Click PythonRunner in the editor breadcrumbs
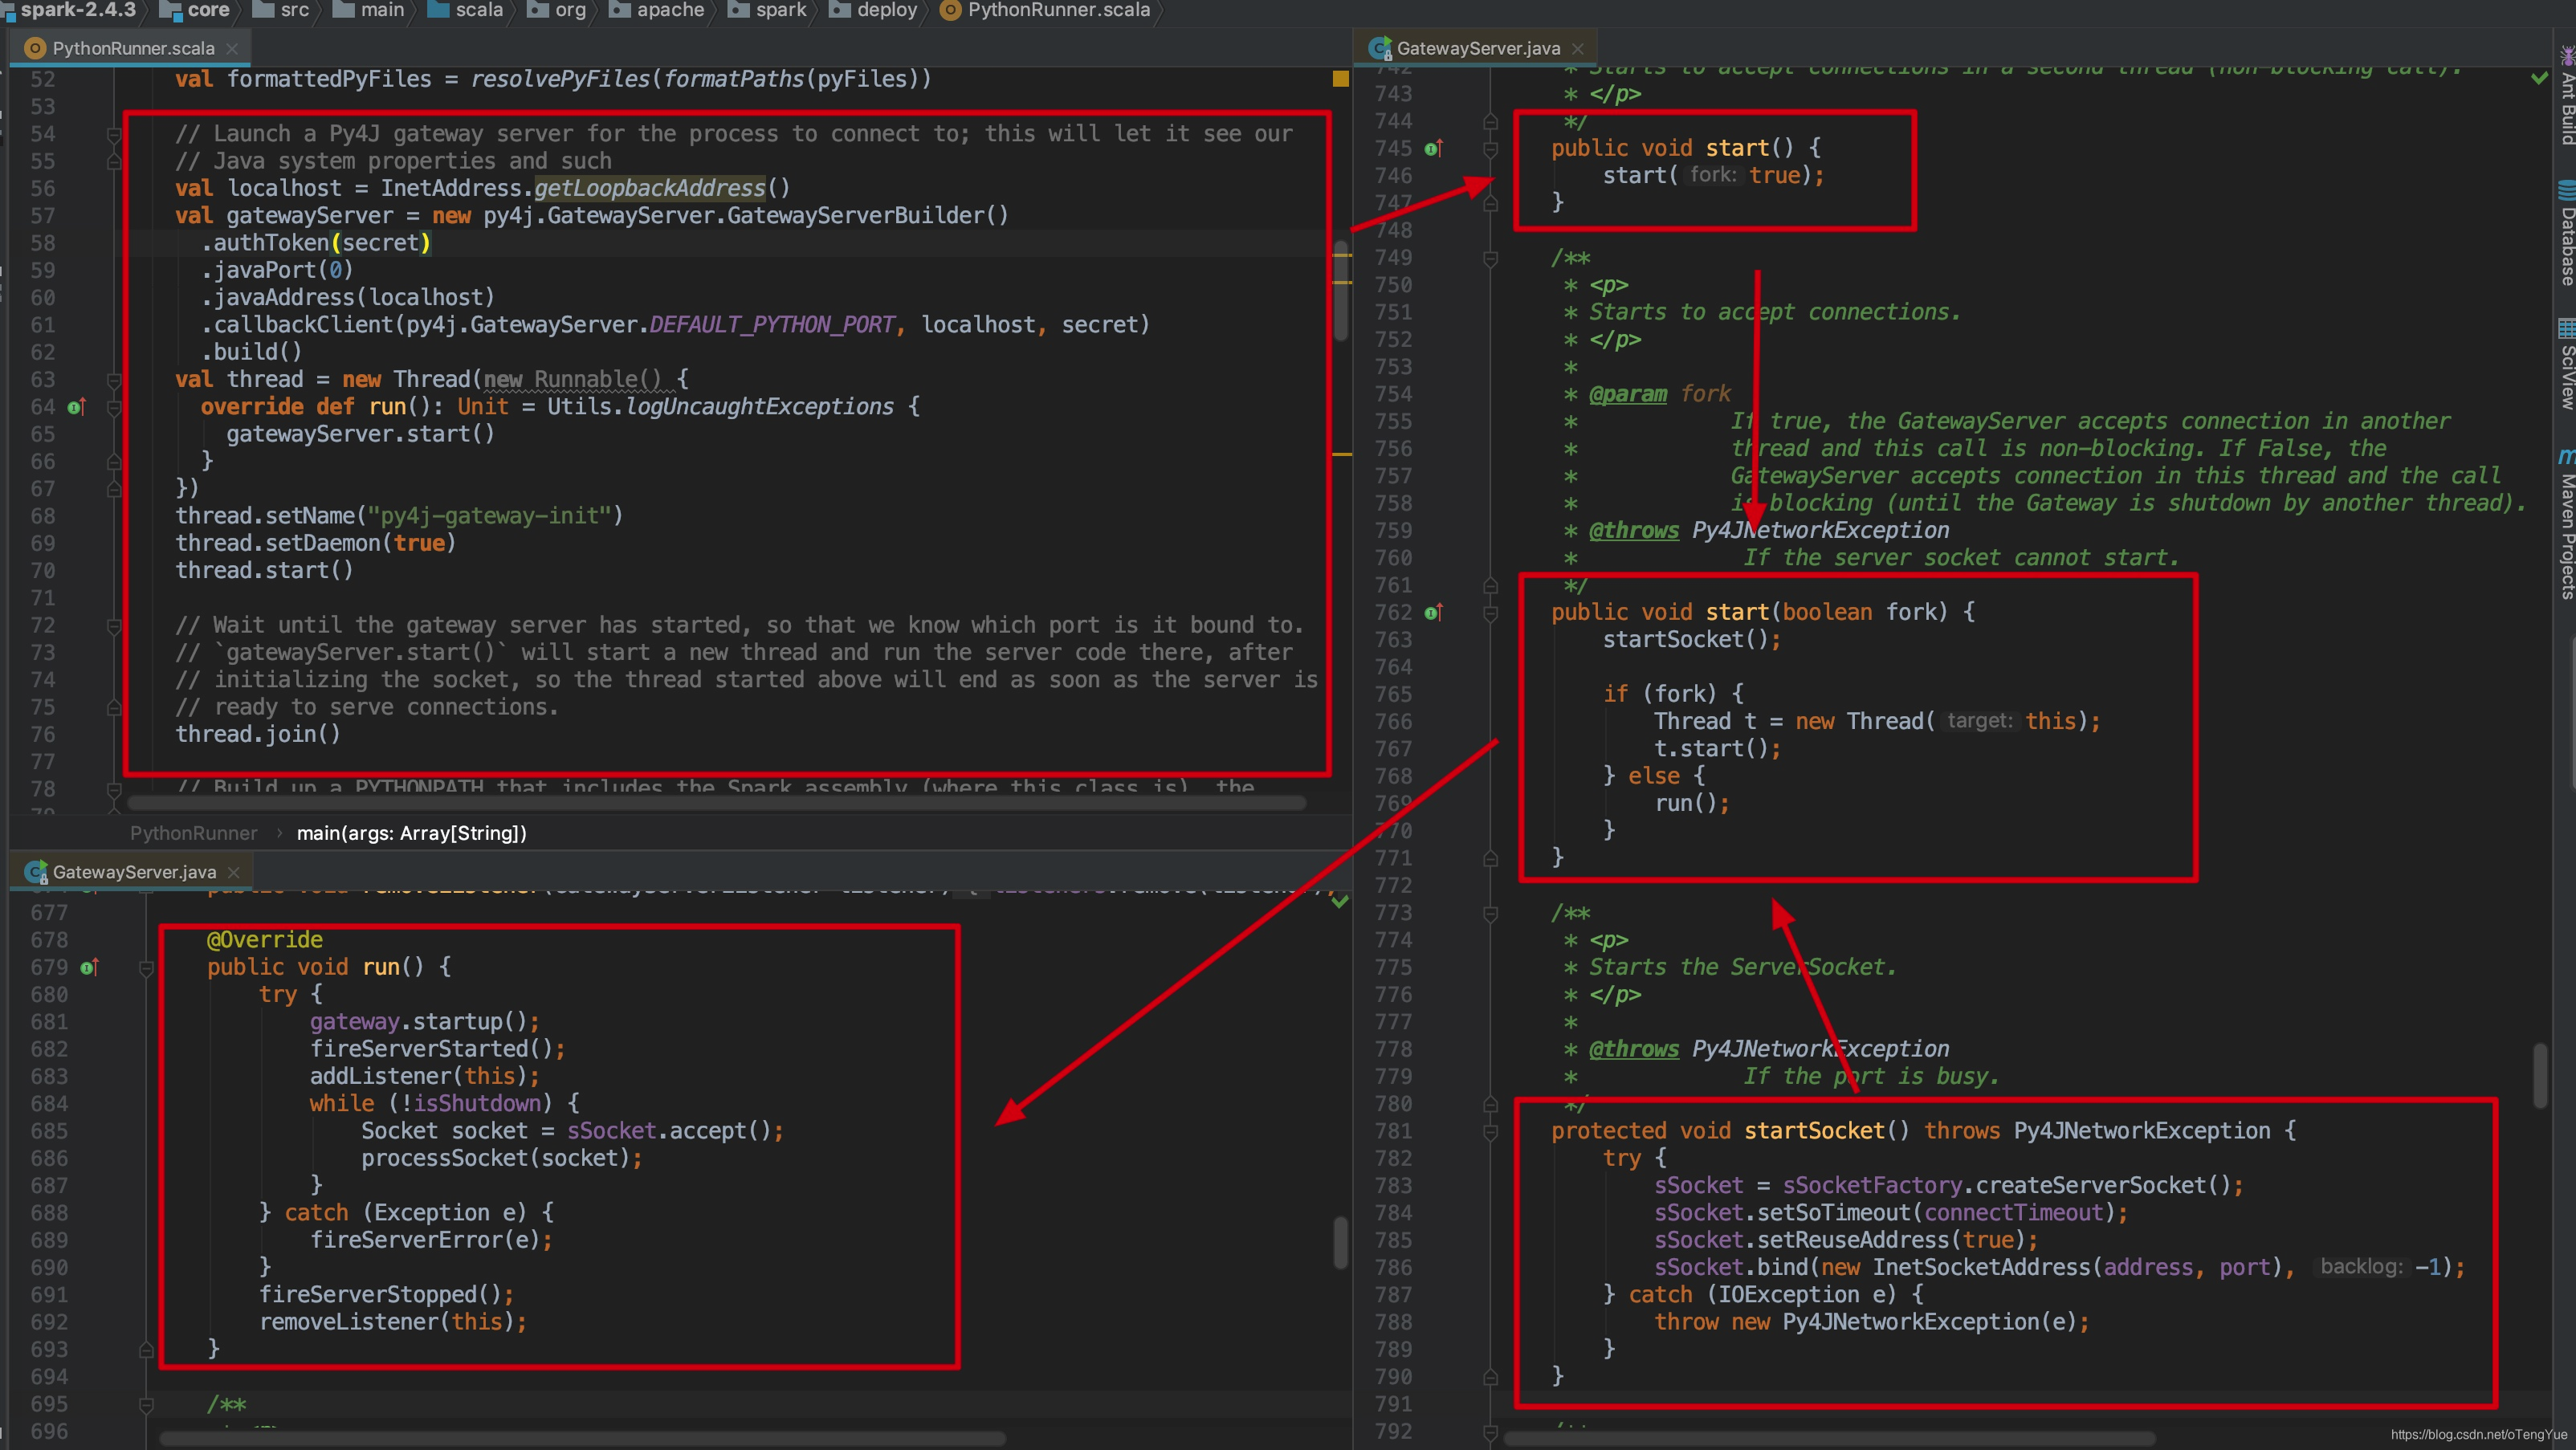This screenshot has width=2576, height=1450. tap(193, 833)
